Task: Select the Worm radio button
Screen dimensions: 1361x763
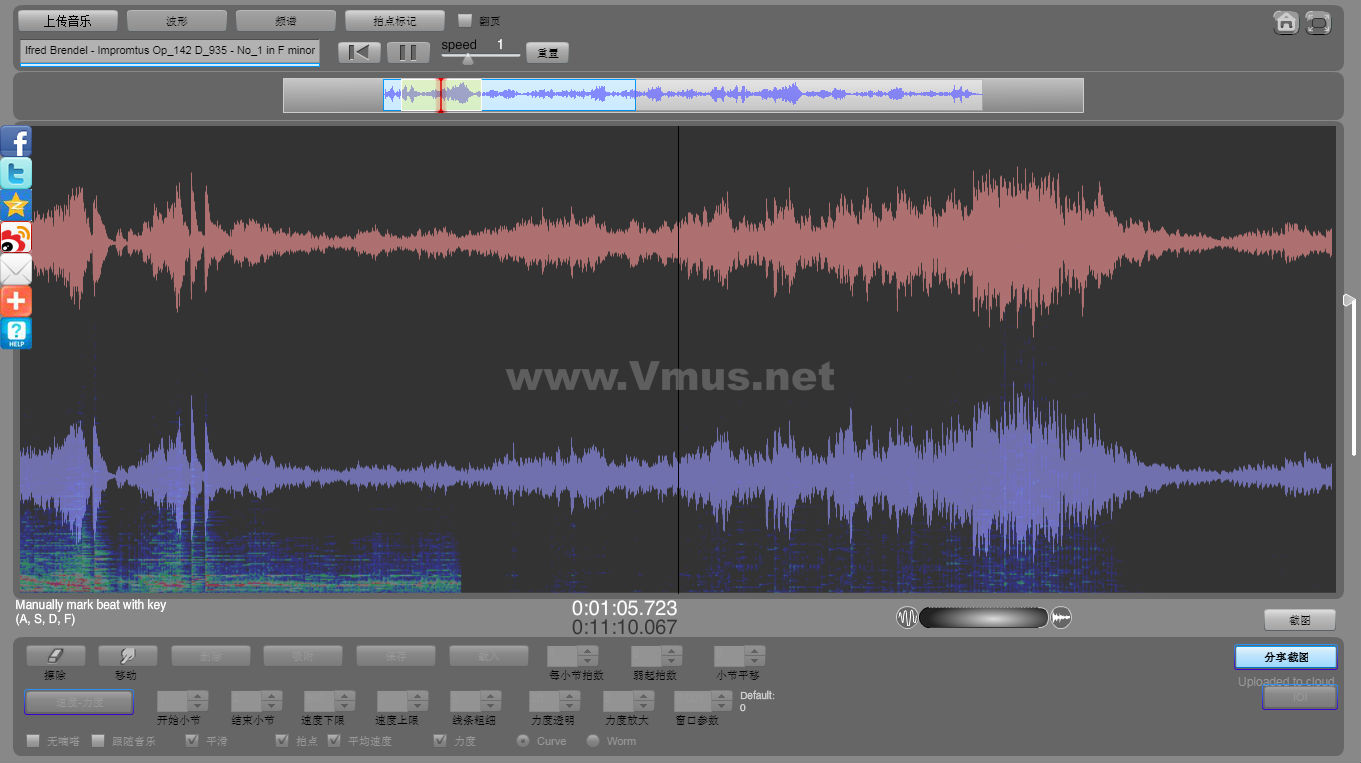Action: (593, 741)
